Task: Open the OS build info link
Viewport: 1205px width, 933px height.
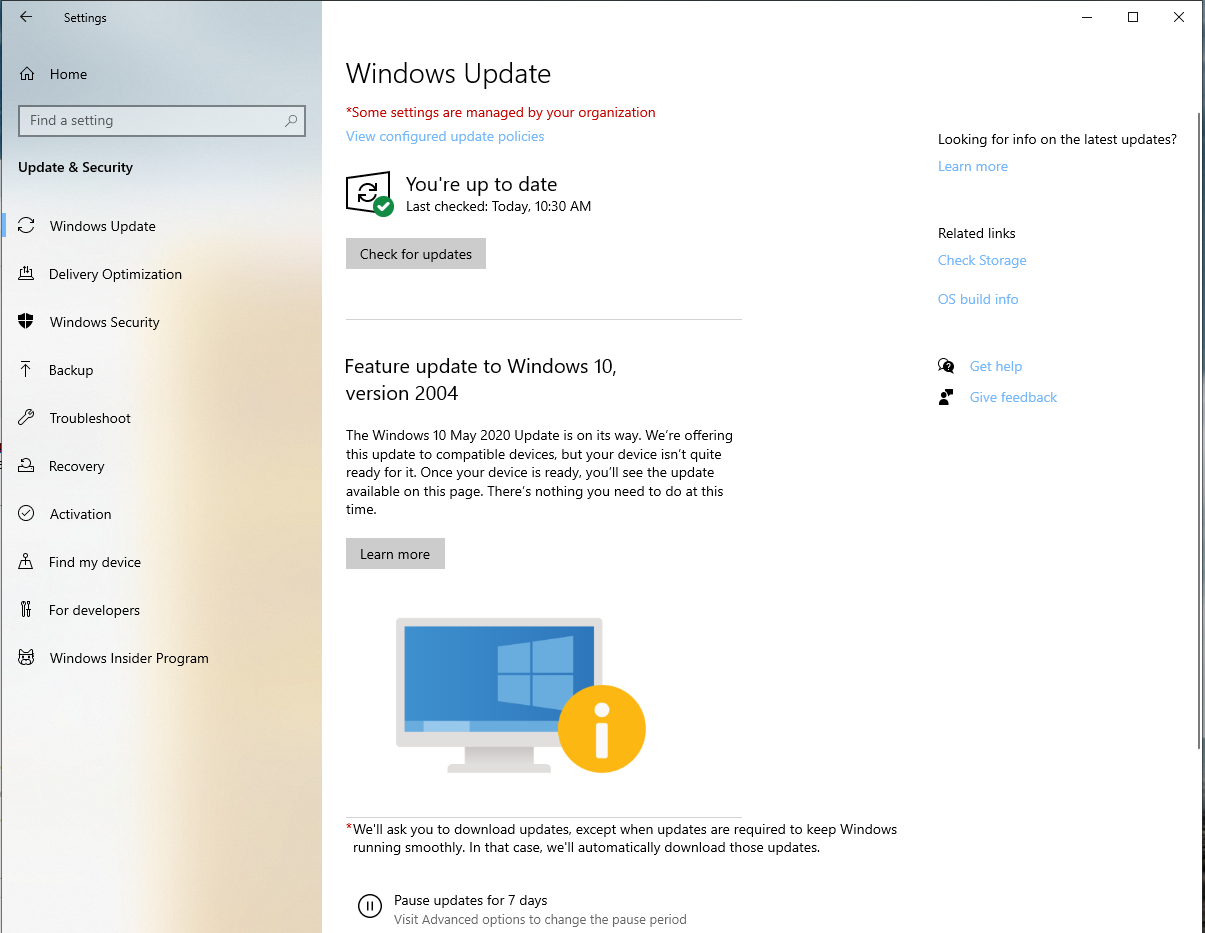Action: [x=978, y=299]
